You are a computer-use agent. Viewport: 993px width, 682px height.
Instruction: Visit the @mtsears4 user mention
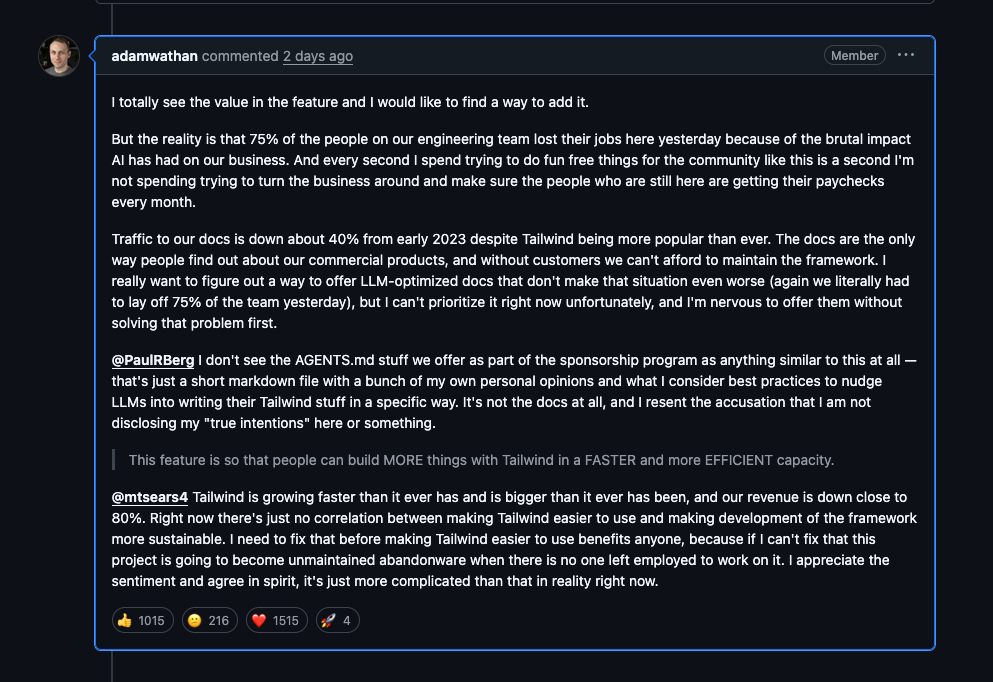click(x=150, y=497)
